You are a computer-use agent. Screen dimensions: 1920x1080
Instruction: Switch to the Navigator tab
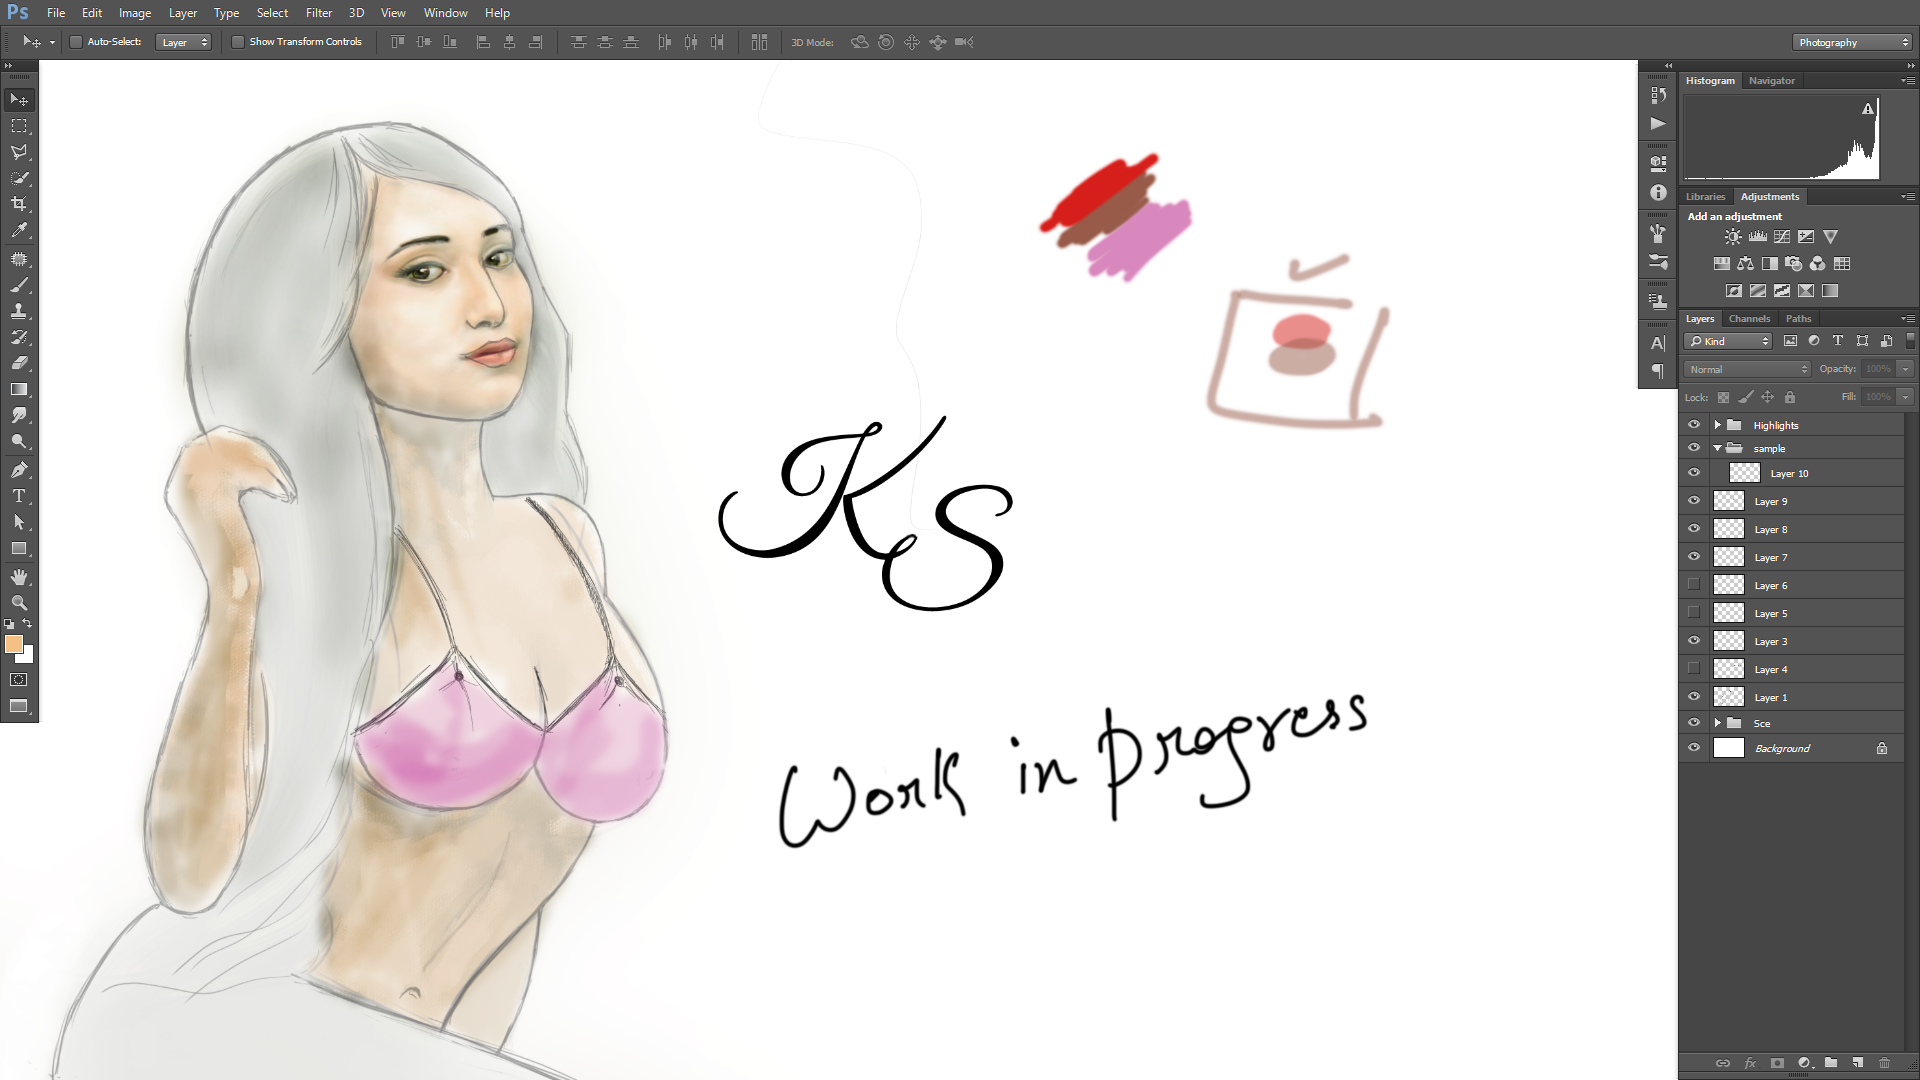coord(1771,81)
